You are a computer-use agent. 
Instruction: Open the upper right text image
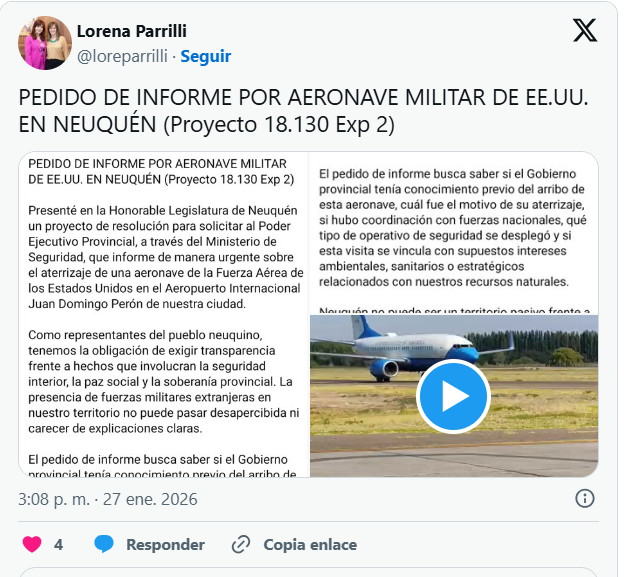454,233
